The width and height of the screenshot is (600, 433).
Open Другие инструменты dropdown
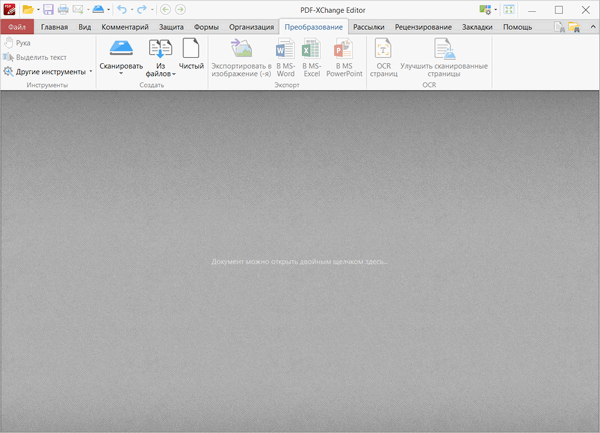[48, 72]
